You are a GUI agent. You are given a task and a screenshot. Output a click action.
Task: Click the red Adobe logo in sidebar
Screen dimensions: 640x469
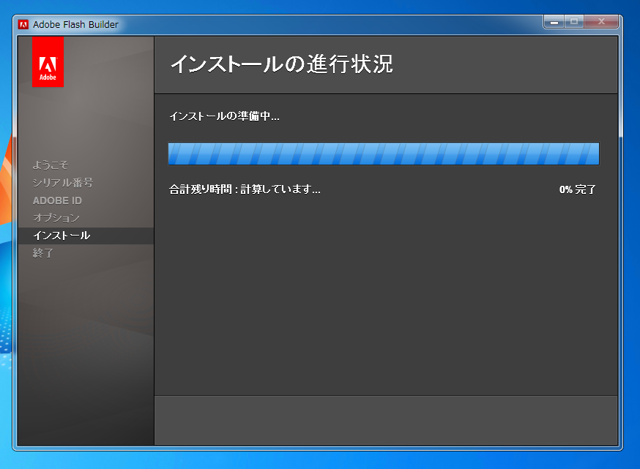tap(48, 62)
